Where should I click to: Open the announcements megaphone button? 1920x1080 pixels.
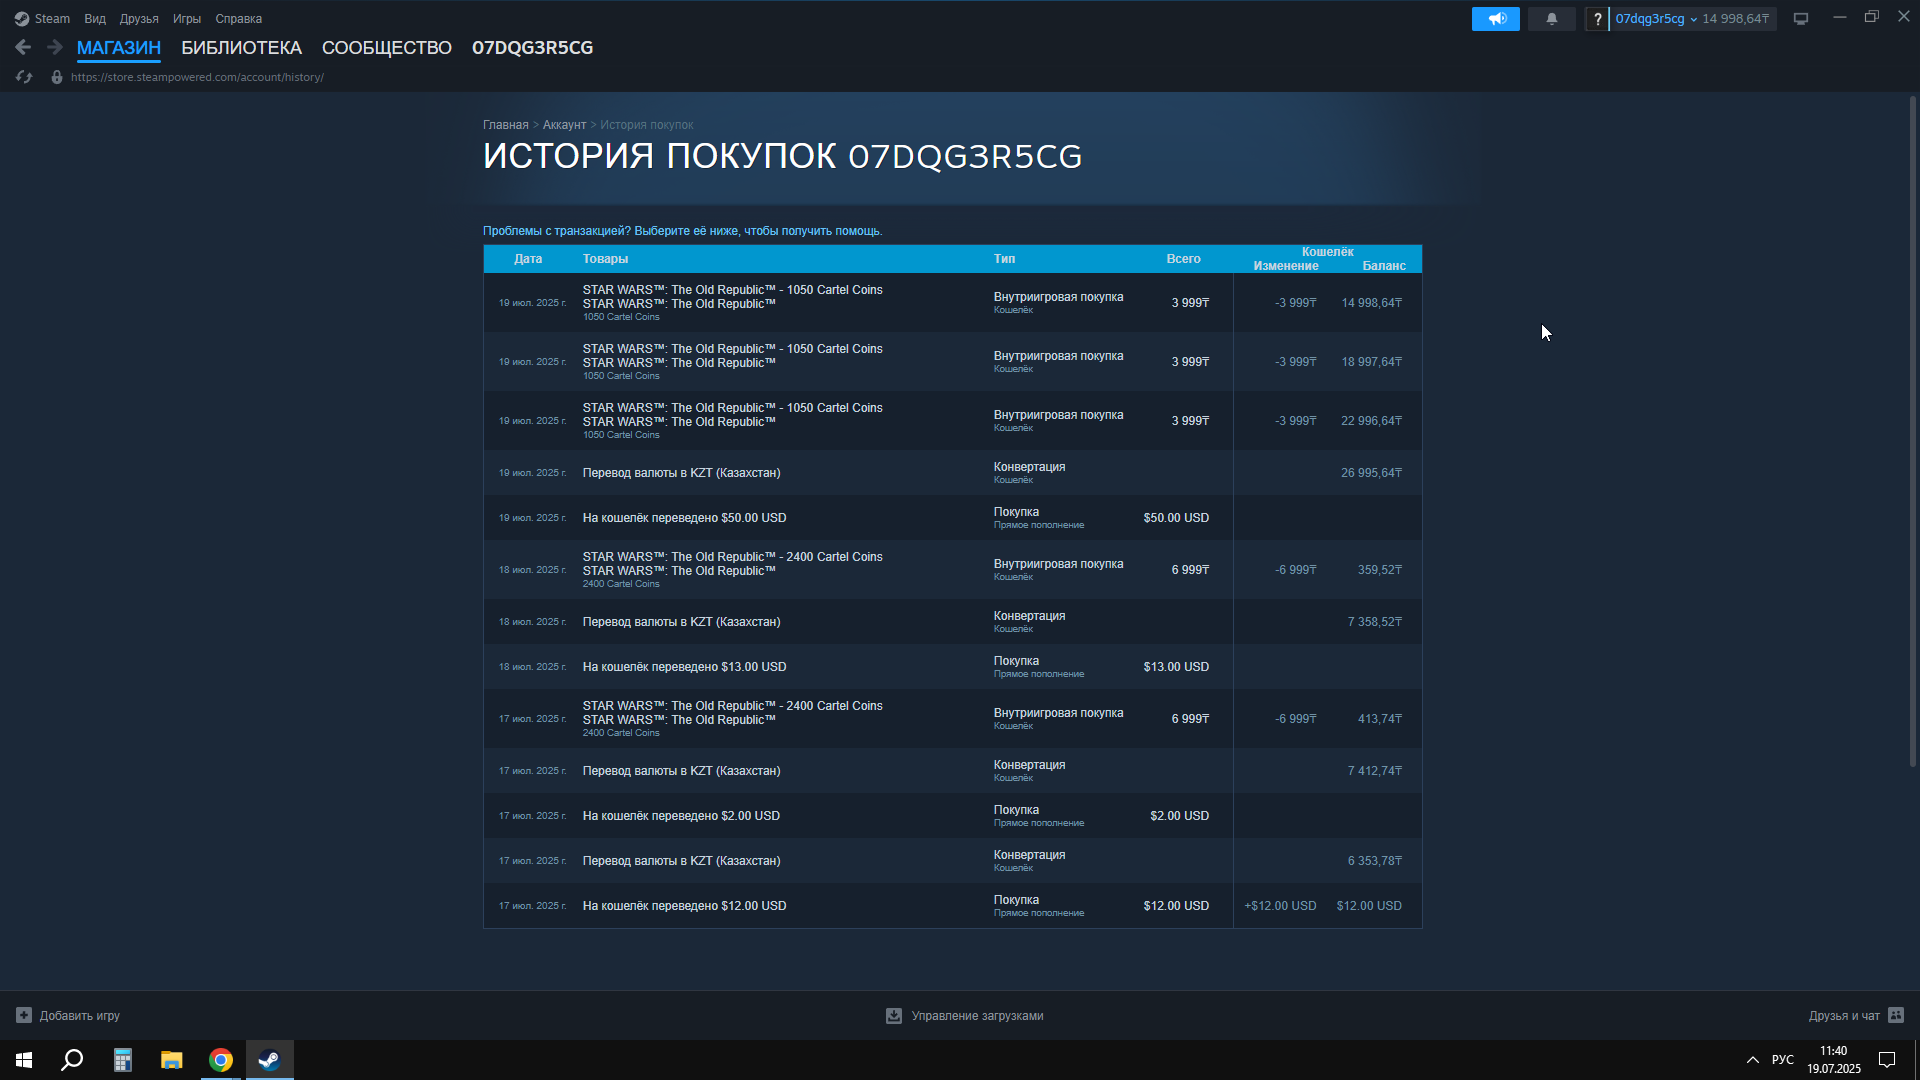coord(1496,19)
